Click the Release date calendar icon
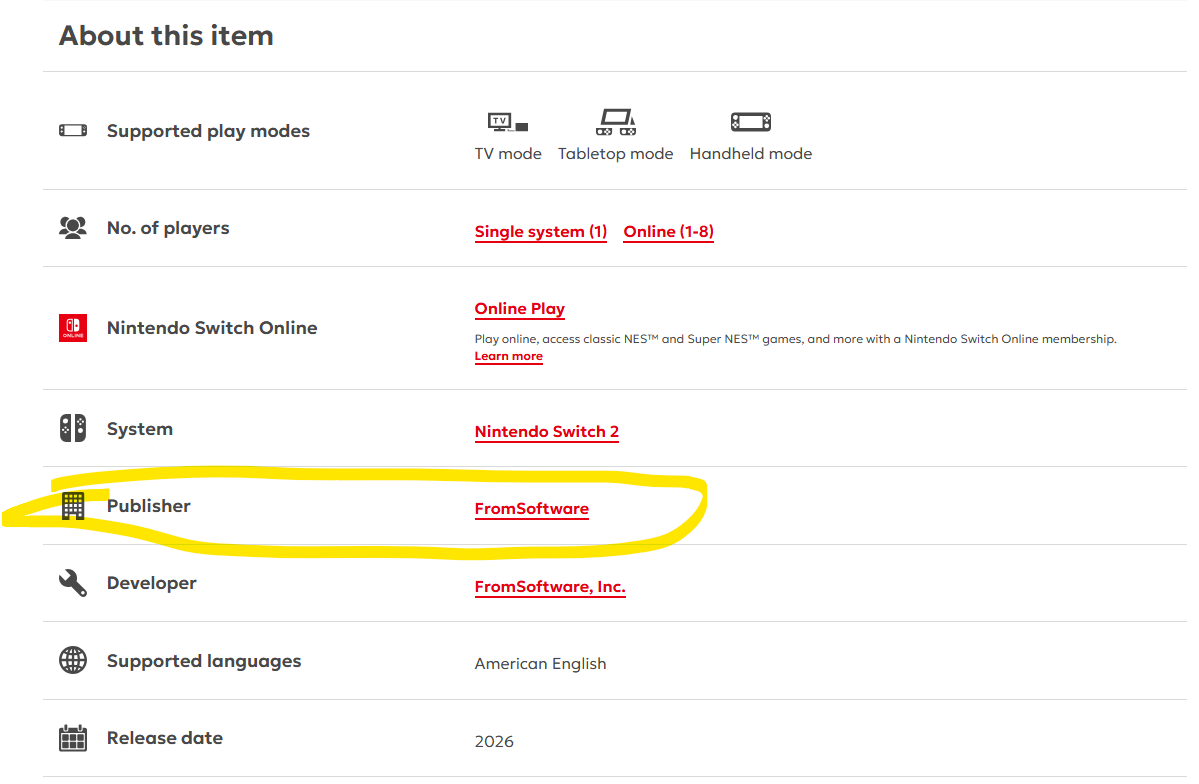The image size is (1199, 784). [73, 738]
